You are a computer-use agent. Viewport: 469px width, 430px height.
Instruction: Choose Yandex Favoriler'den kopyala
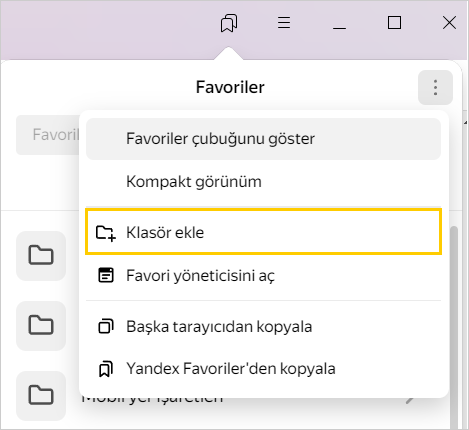263,369
